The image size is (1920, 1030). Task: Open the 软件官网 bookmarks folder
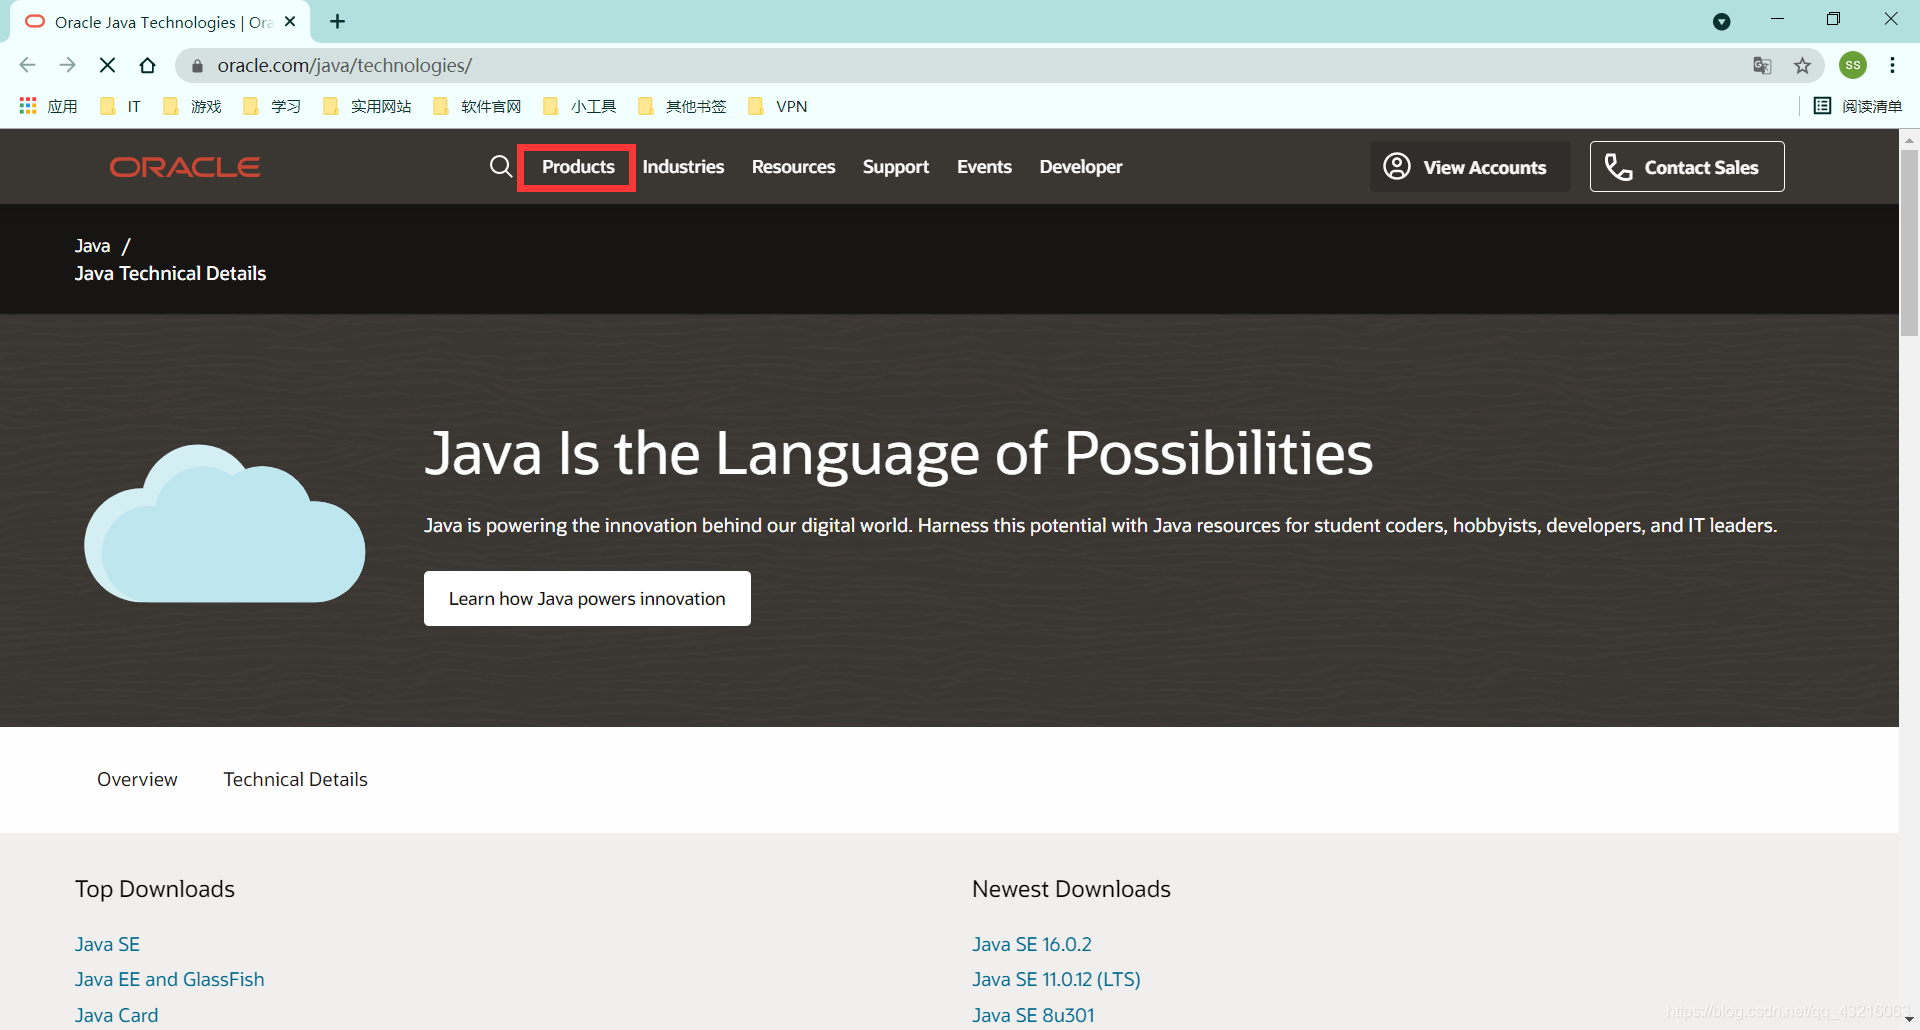[477, 106]
